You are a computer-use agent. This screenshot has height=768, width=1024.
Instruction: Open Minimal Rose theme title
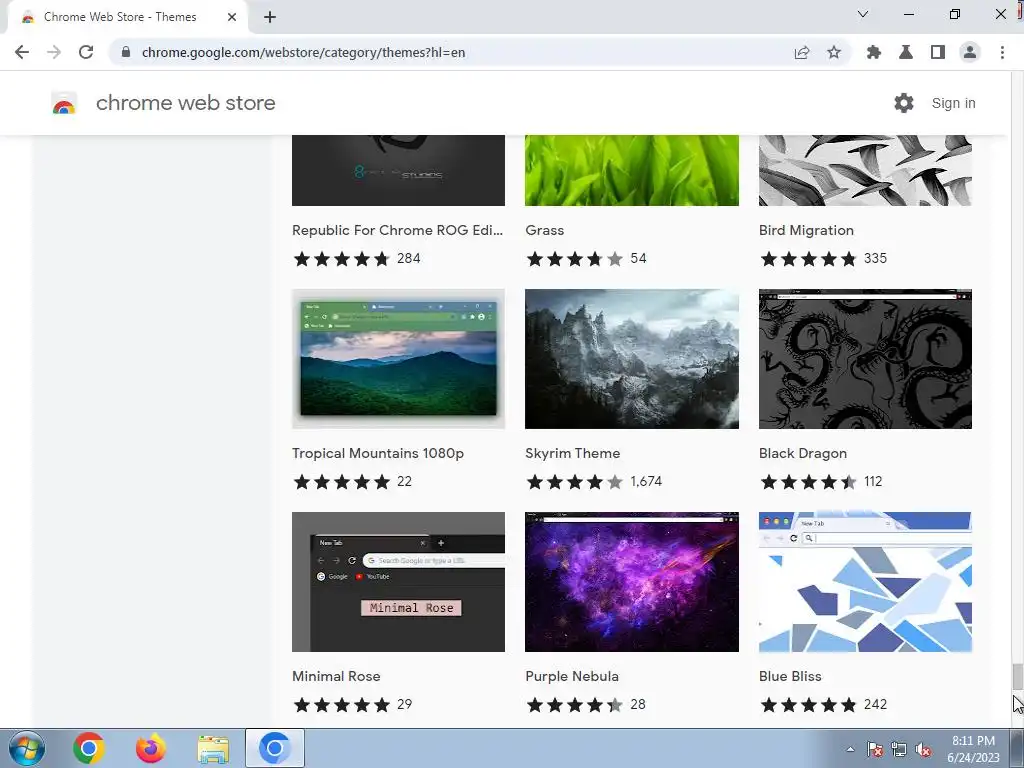click(336, 676)
